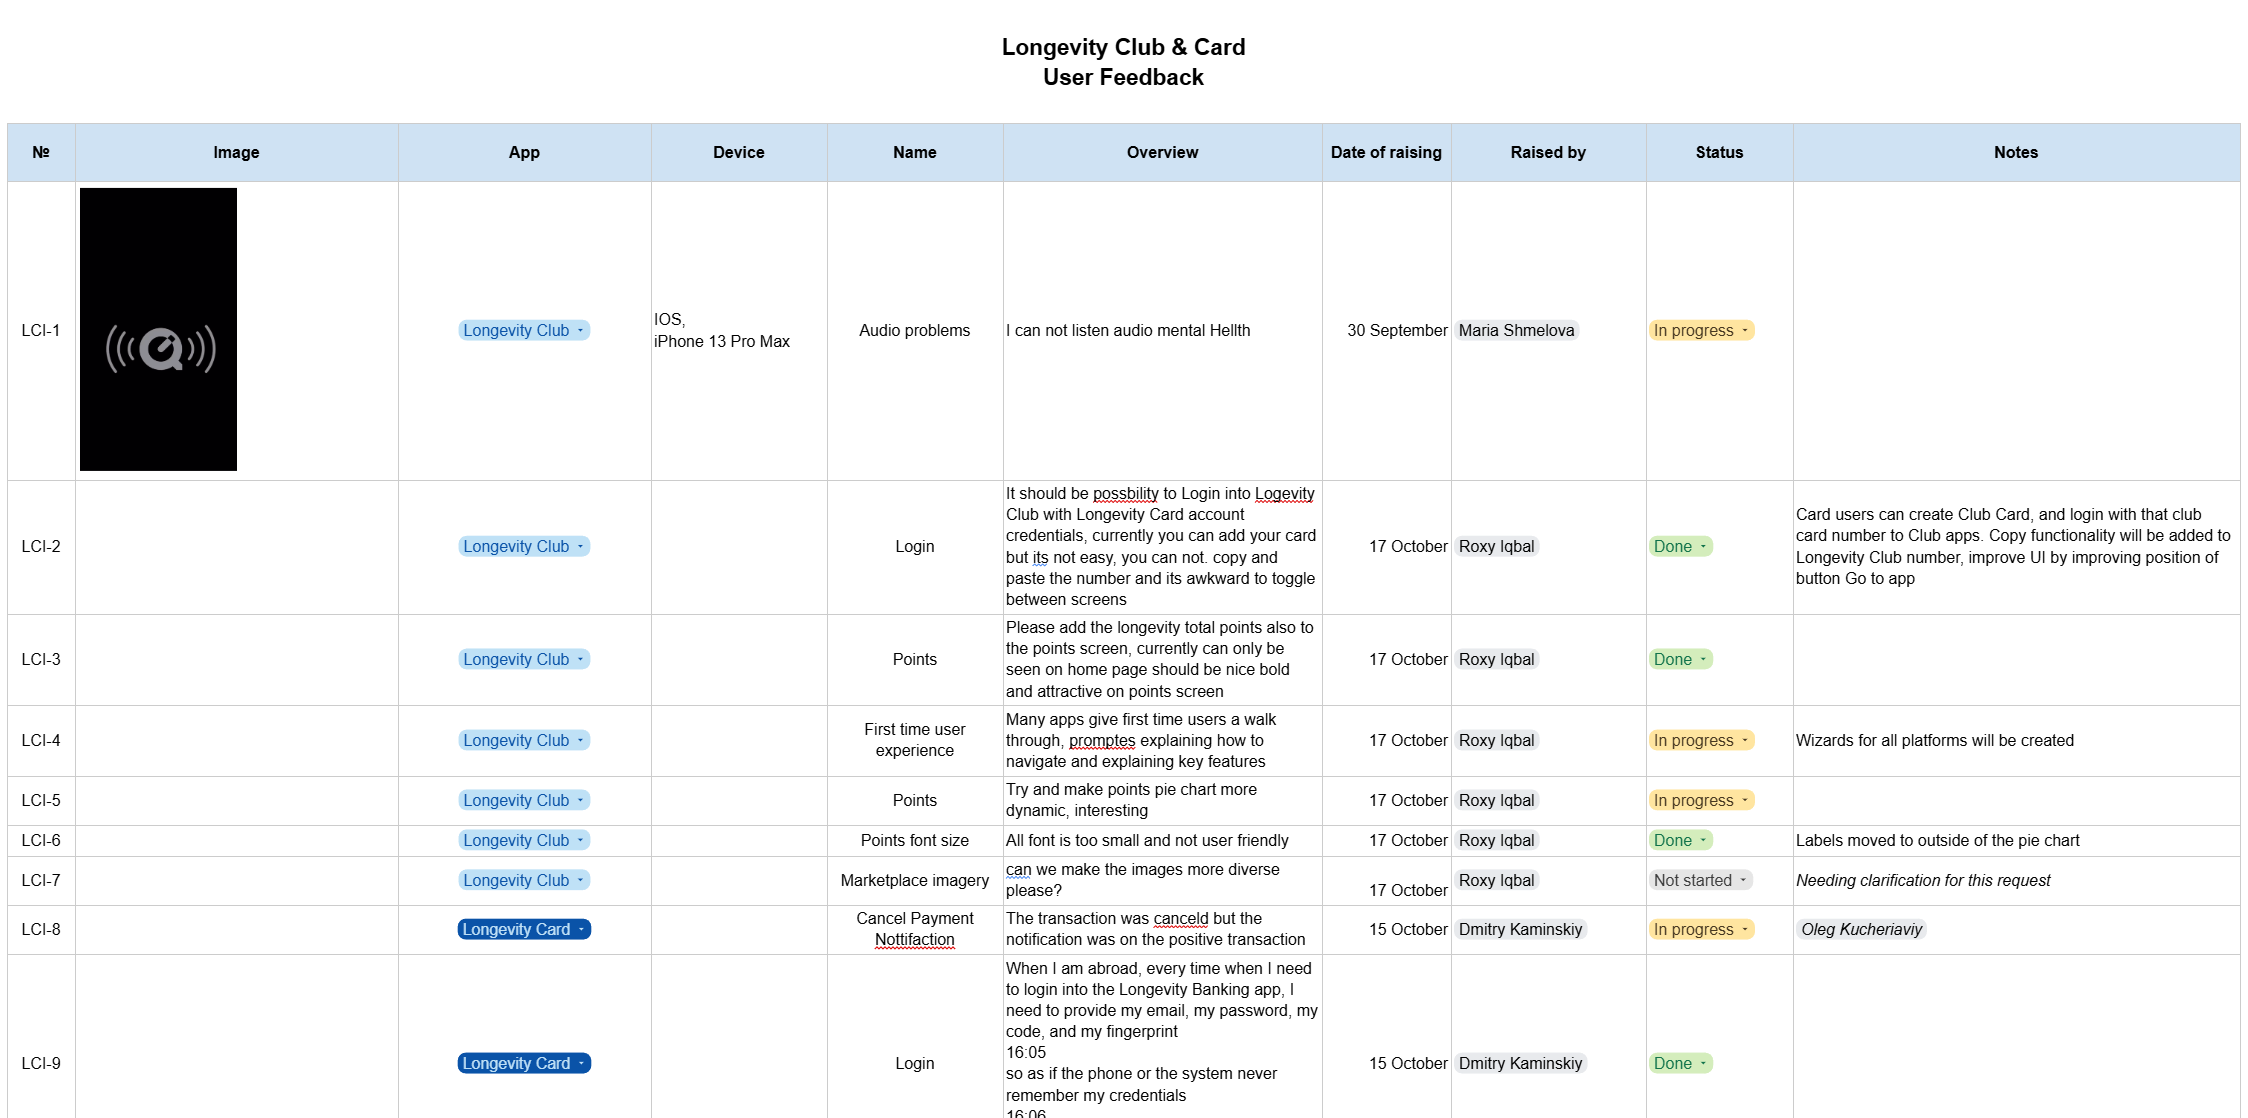
Task: Open LCI-6 Done status dropdown
Action: [x=1702, y=841]
